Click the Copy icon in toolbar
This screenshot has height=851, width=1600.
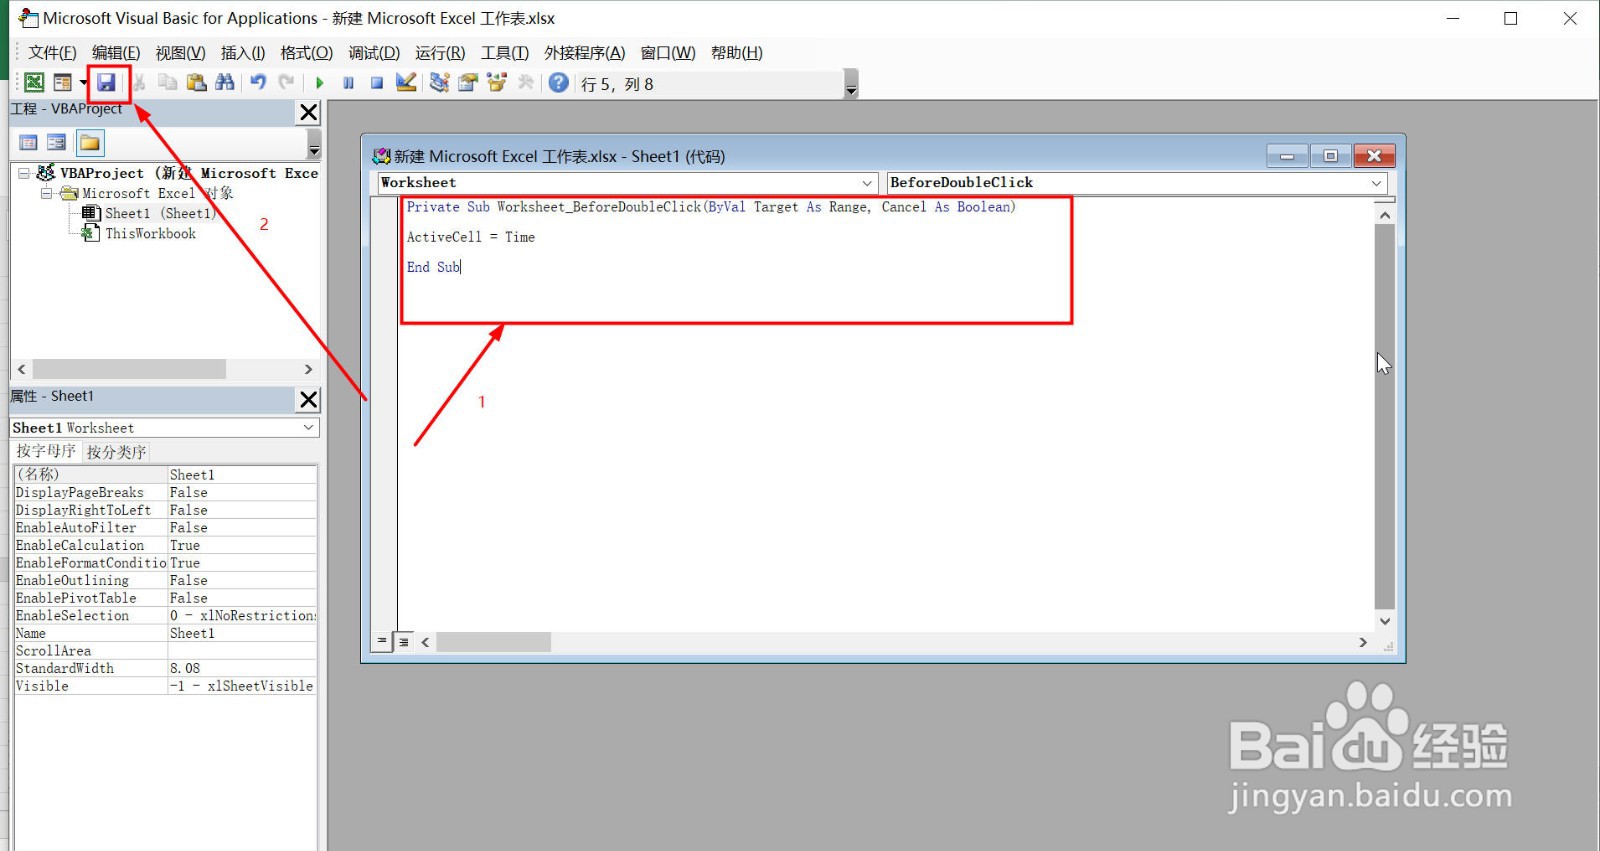click(x=168, y=83)
